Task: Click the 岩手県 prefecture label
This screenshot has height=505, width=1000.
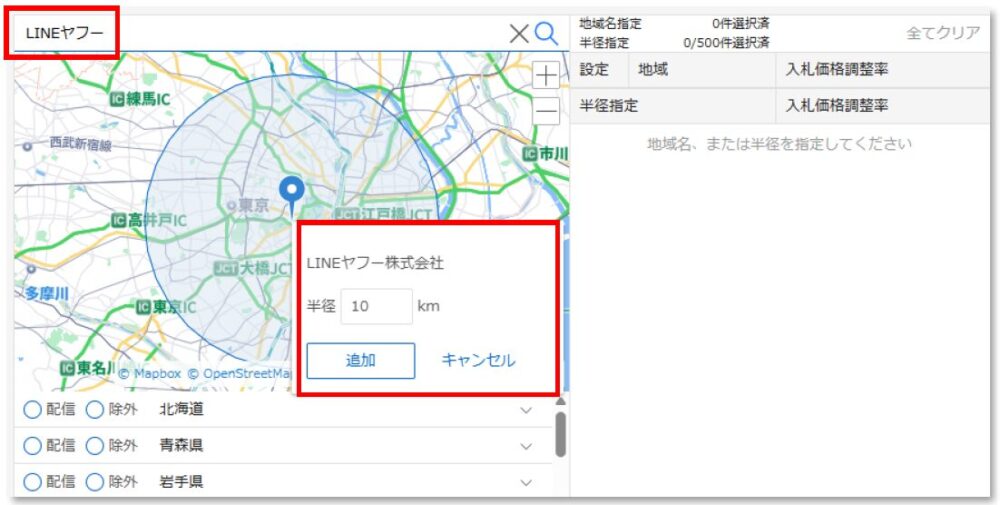Action: (x=182, y=482)
